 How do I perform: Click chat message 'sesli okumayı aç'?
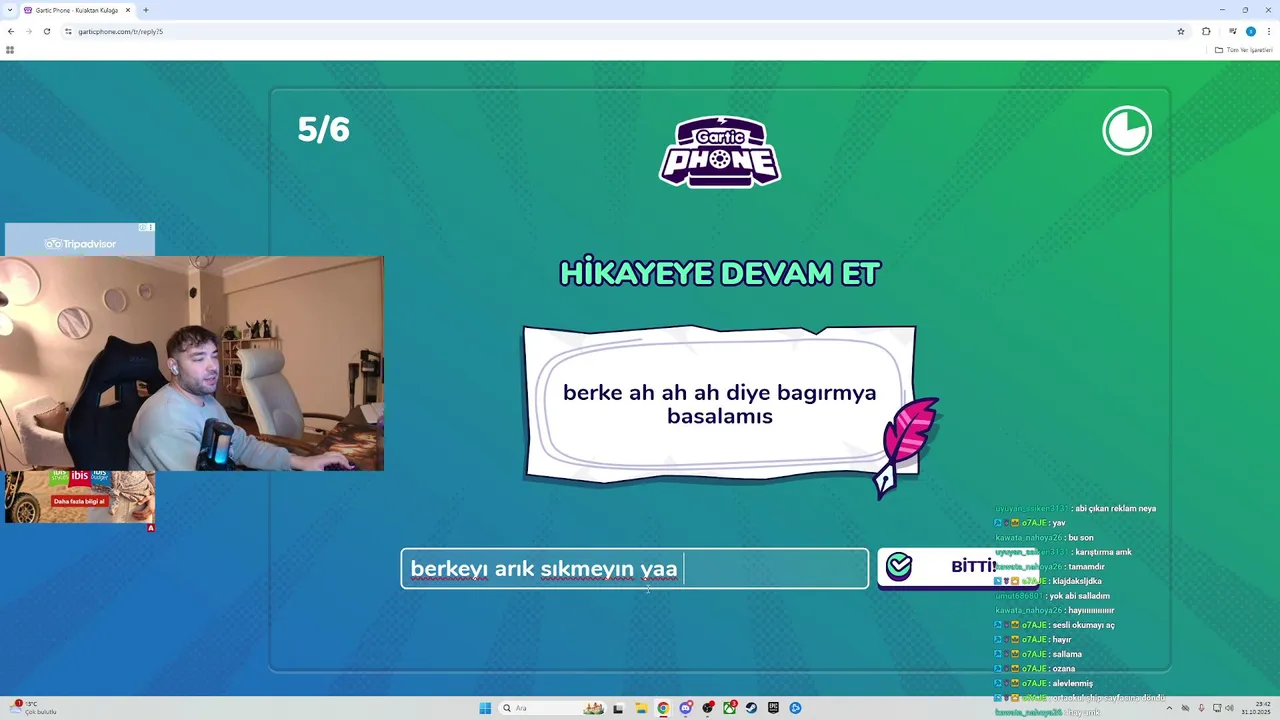coord(1083,625)
